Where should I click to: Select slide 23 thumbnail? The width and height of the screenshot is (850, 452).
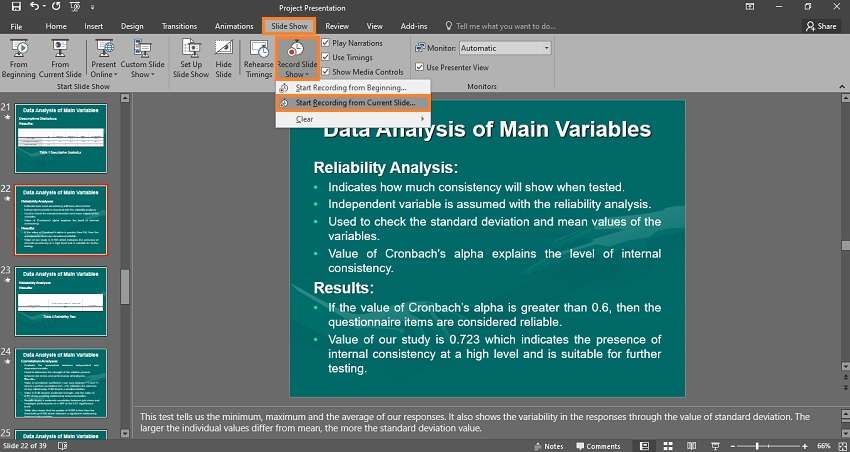point(61,300)
